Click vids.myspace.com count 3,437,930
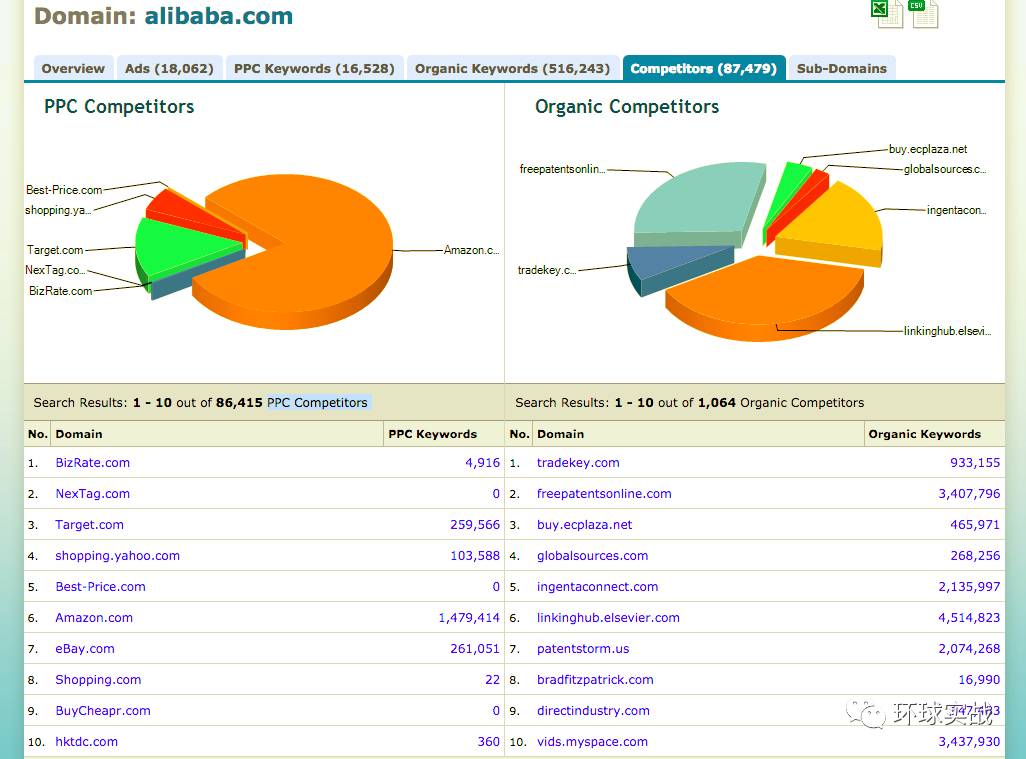This screenshot has height=759, width=1026. (x=969, y=741)
